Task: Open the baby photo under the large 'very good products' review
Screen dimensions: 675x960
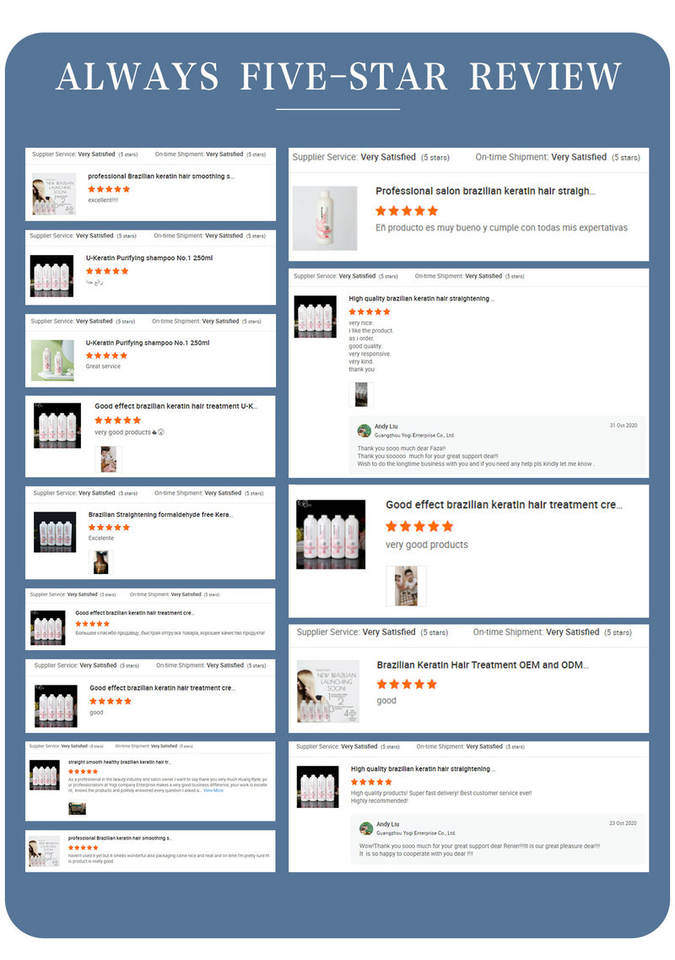Action: [x=405, y=586]
